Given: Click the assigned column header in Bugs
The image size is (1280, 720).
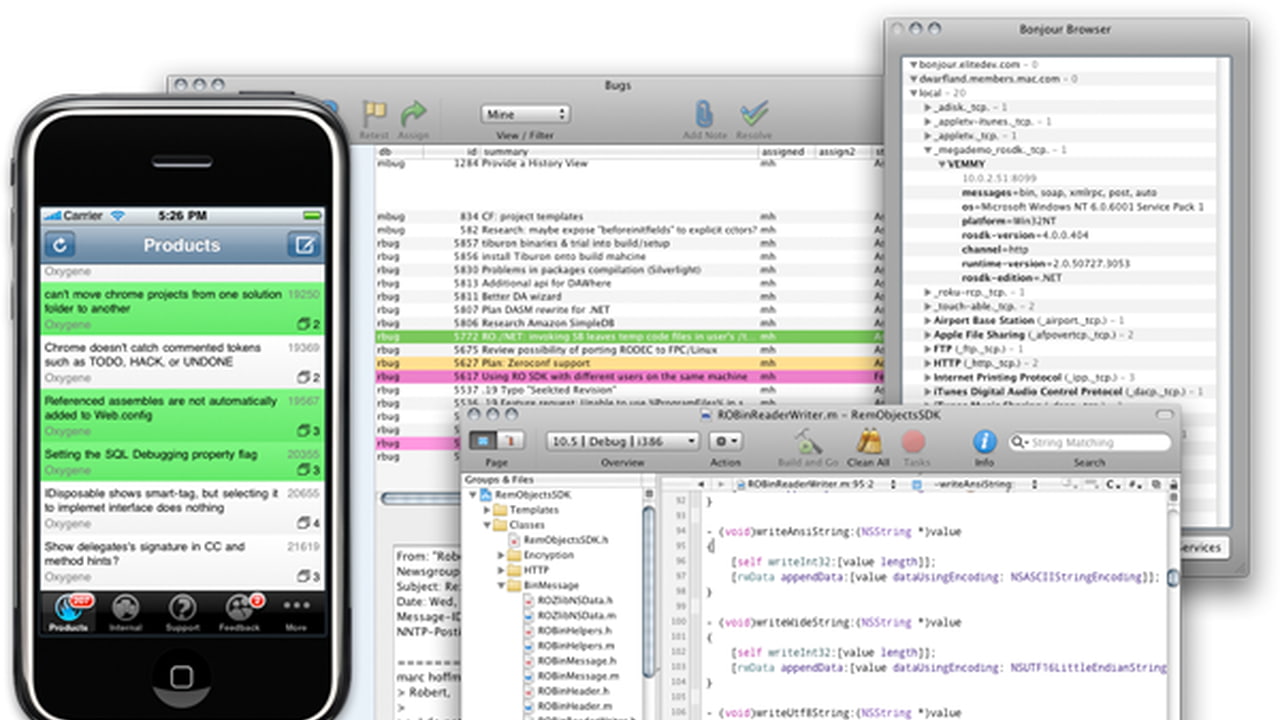Looking at the screenshot, I should click(786, 152).
